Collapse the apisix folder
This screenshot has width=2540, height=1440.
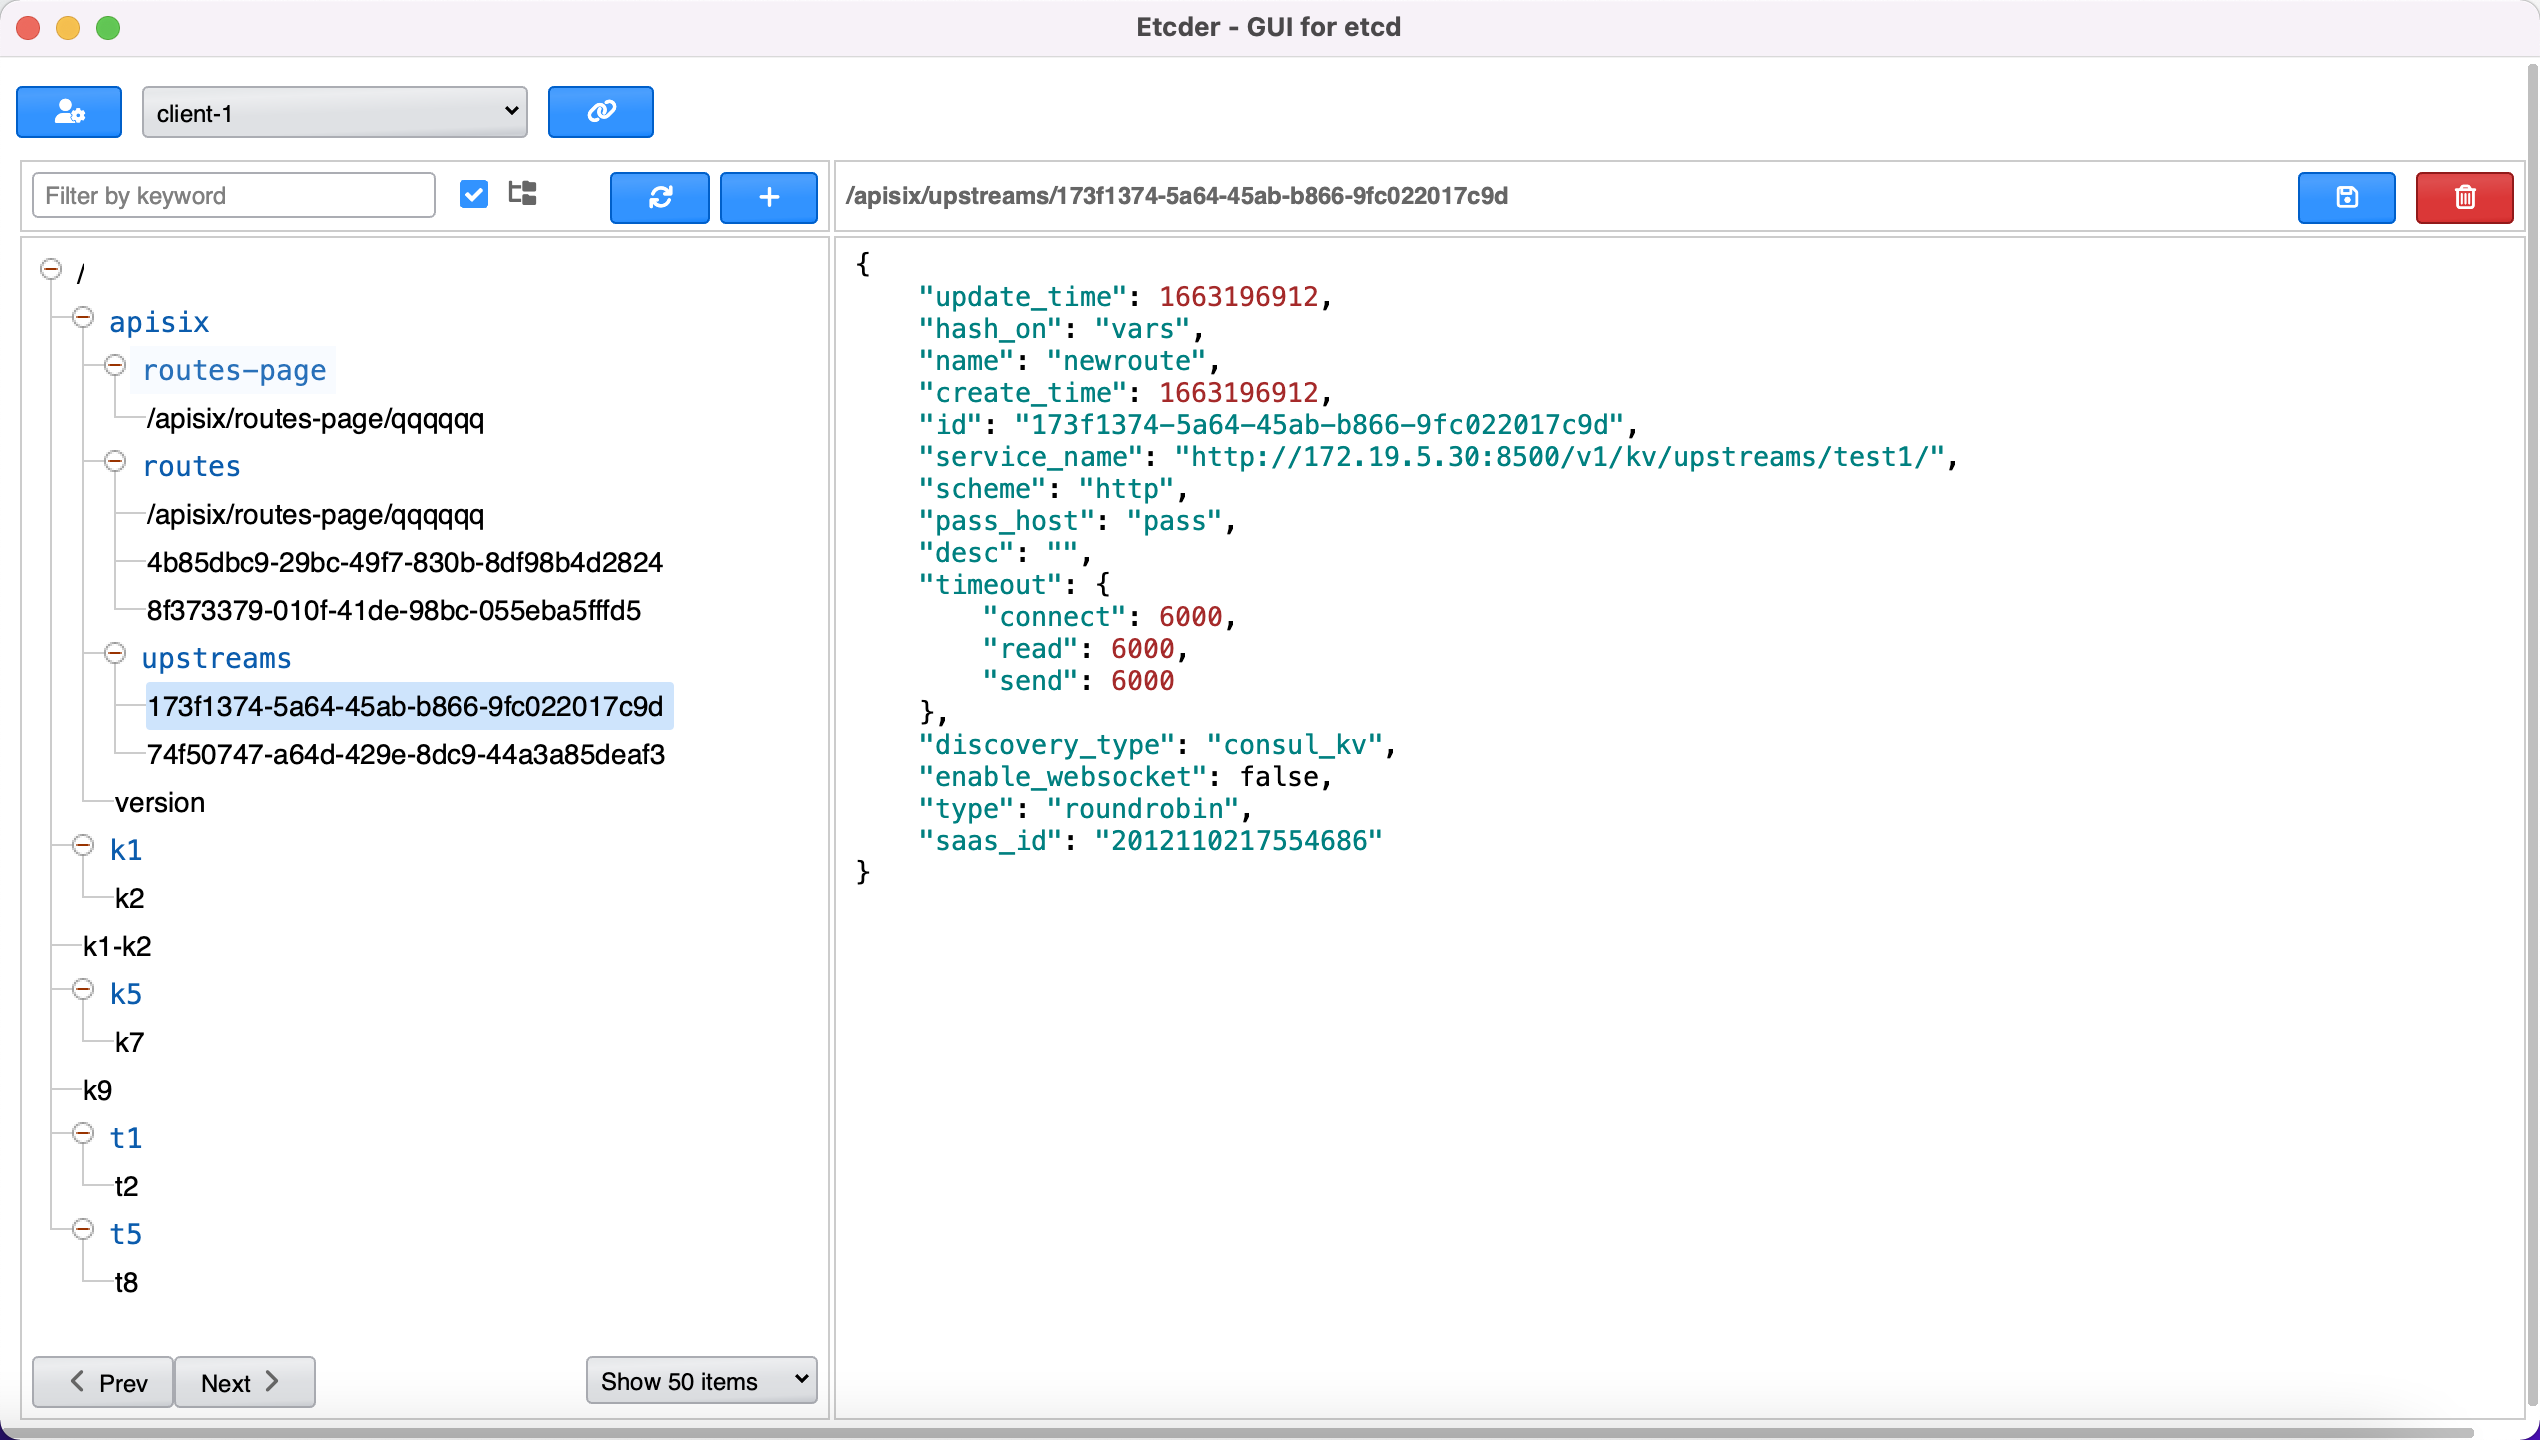(x=83, y=318)
